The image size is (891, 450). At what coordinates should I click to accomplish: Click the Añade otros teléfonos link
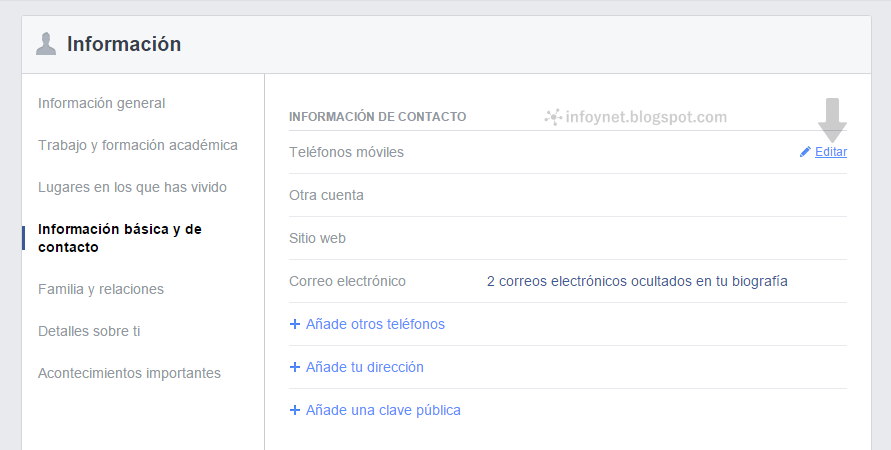point(375,324)
